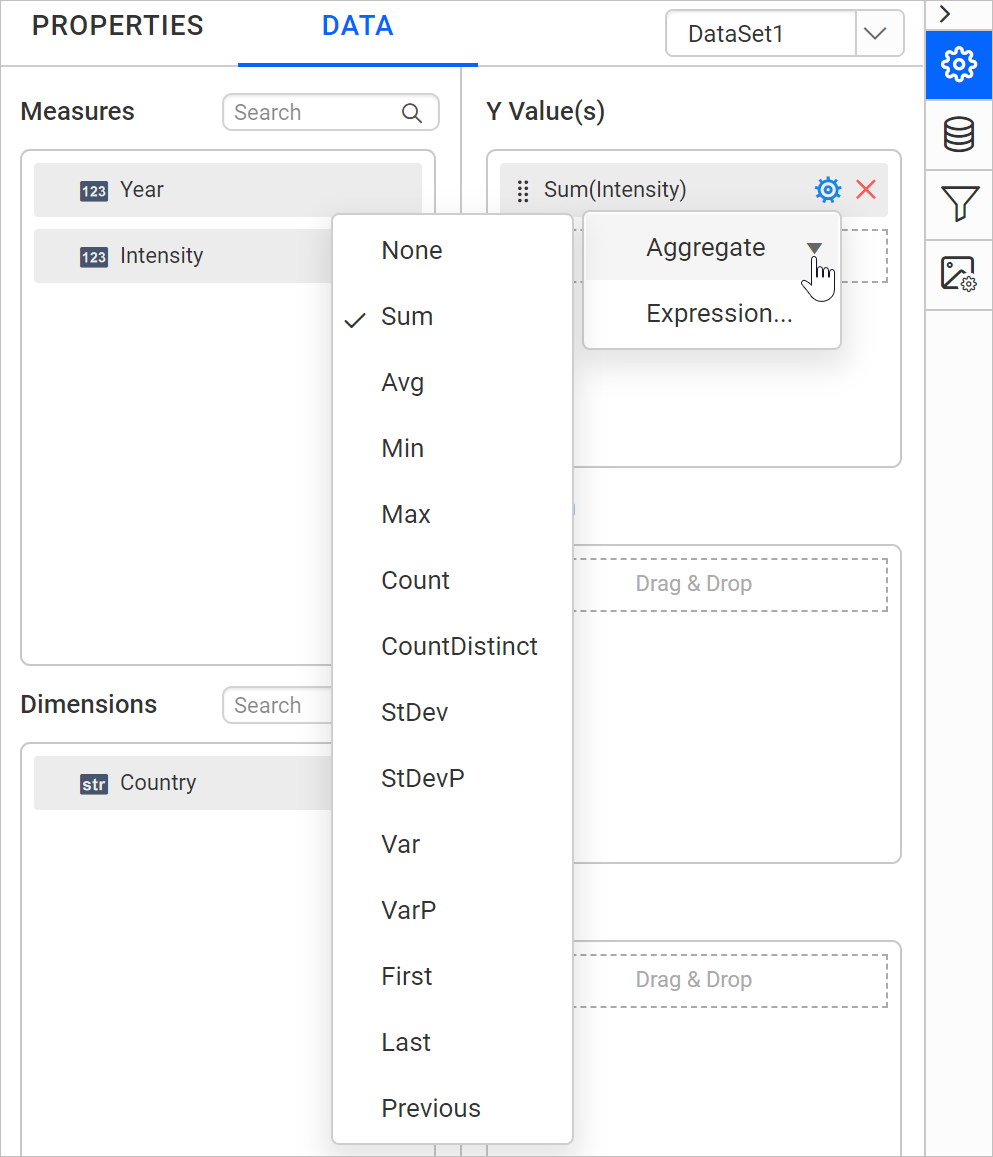
Task: Click the gear icon at top of sidebar
Action: (958, 64)
